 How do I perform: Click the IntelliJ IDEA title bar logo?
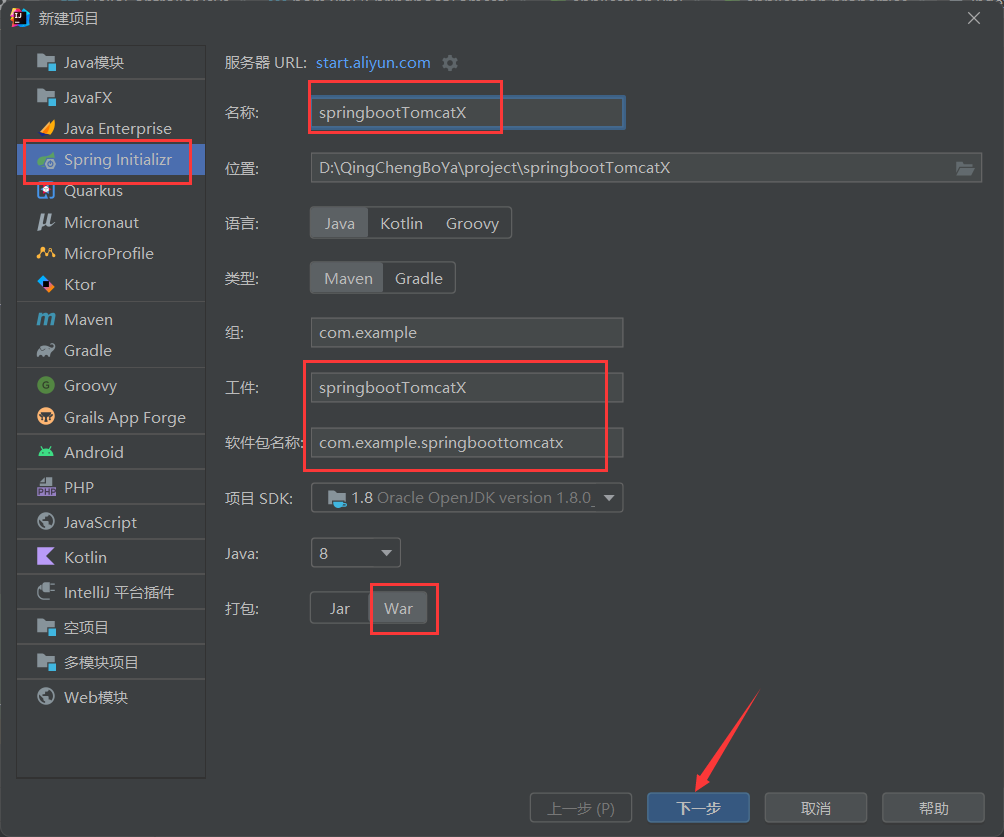click(19, 18)
